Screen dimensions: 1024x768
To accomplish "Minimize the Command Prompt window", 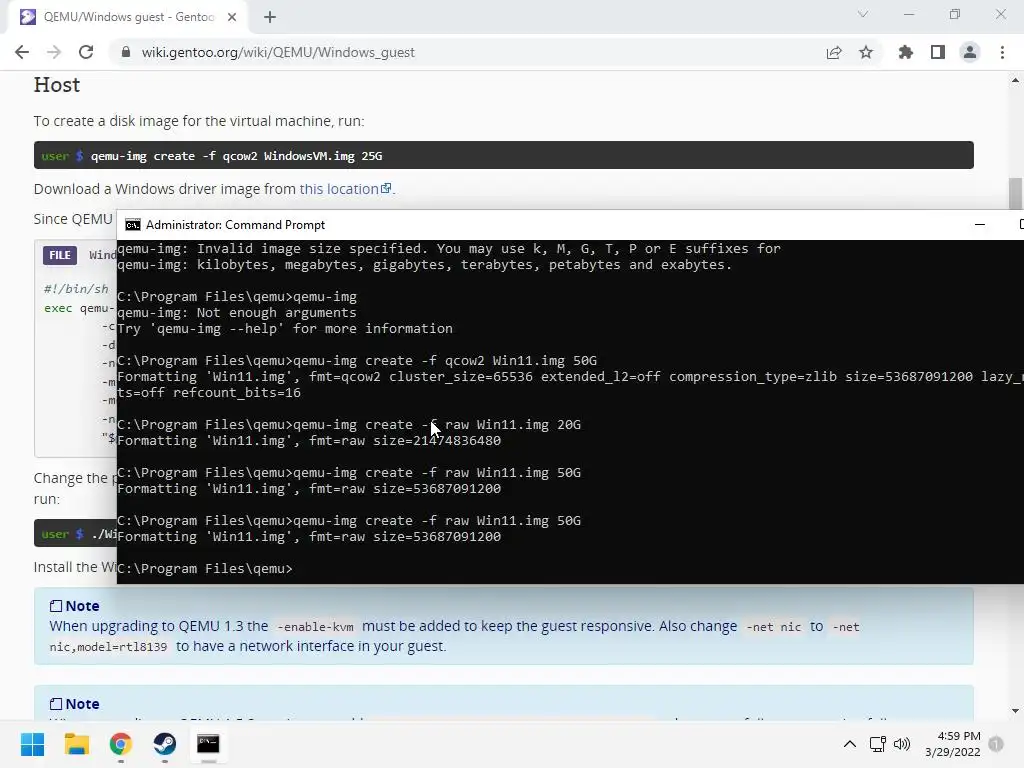I will coord(980,225).
